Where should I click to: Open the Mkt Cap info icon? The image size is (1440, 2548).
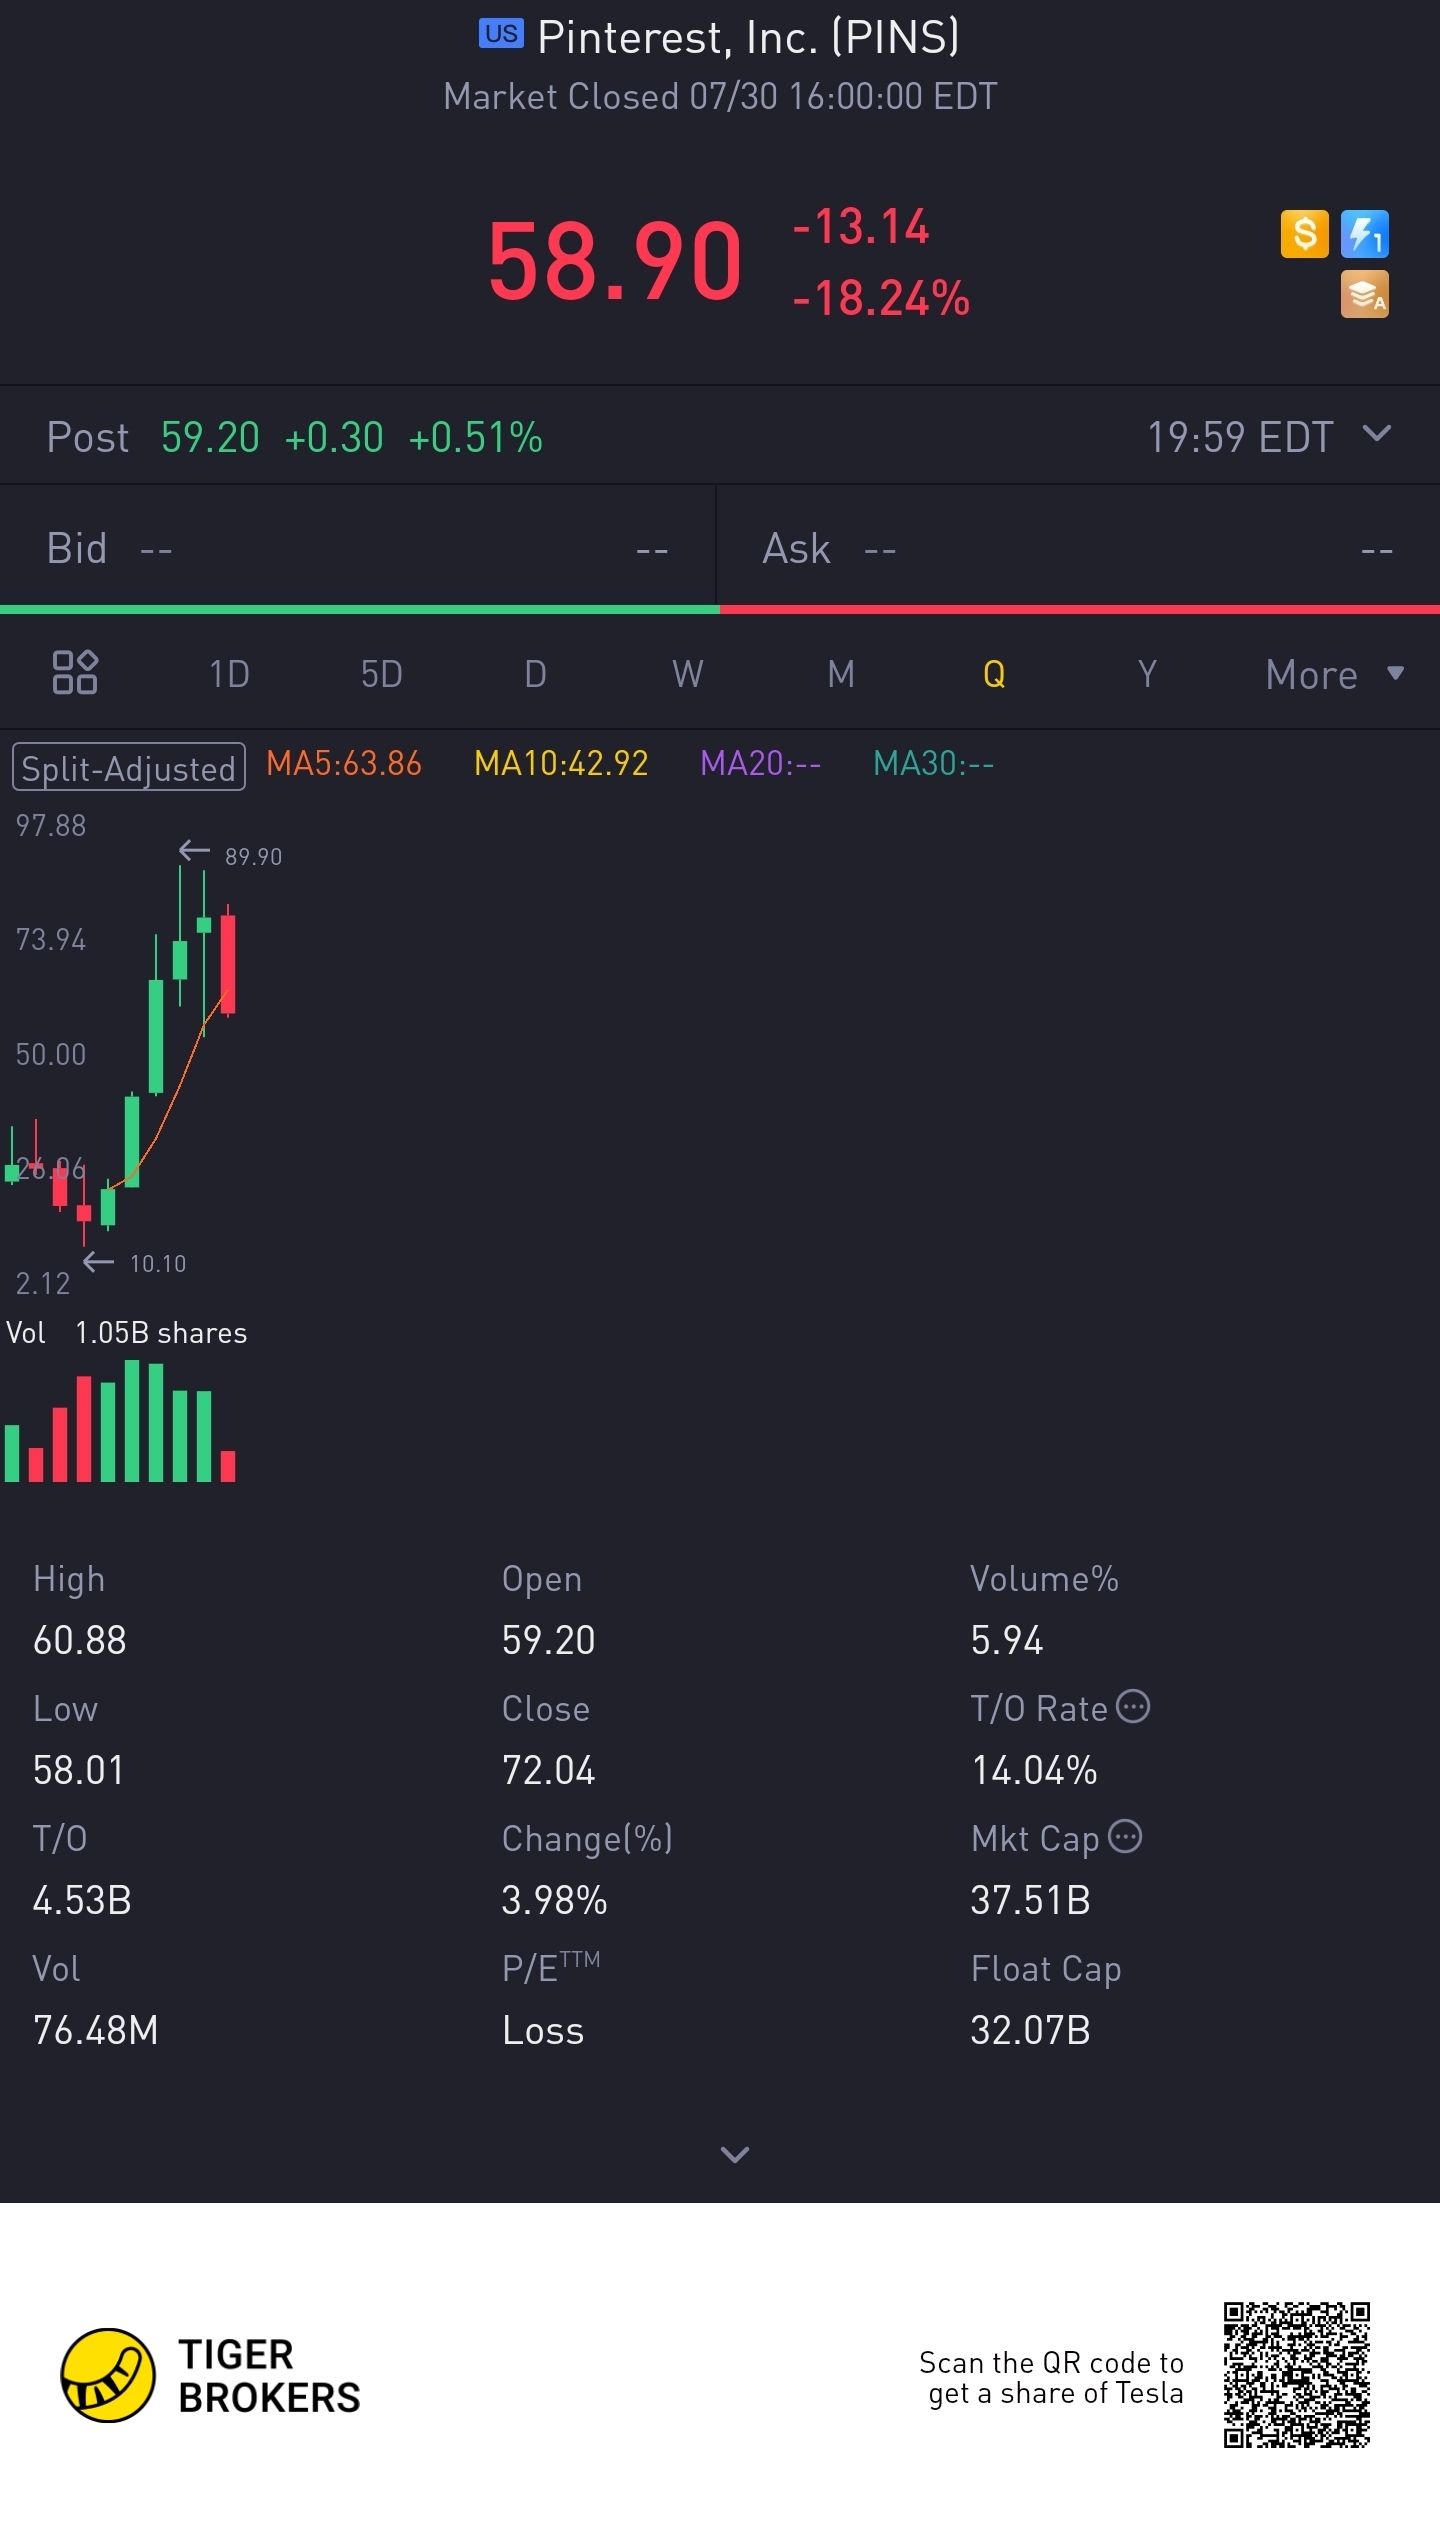click(x=1126, y=1836)
